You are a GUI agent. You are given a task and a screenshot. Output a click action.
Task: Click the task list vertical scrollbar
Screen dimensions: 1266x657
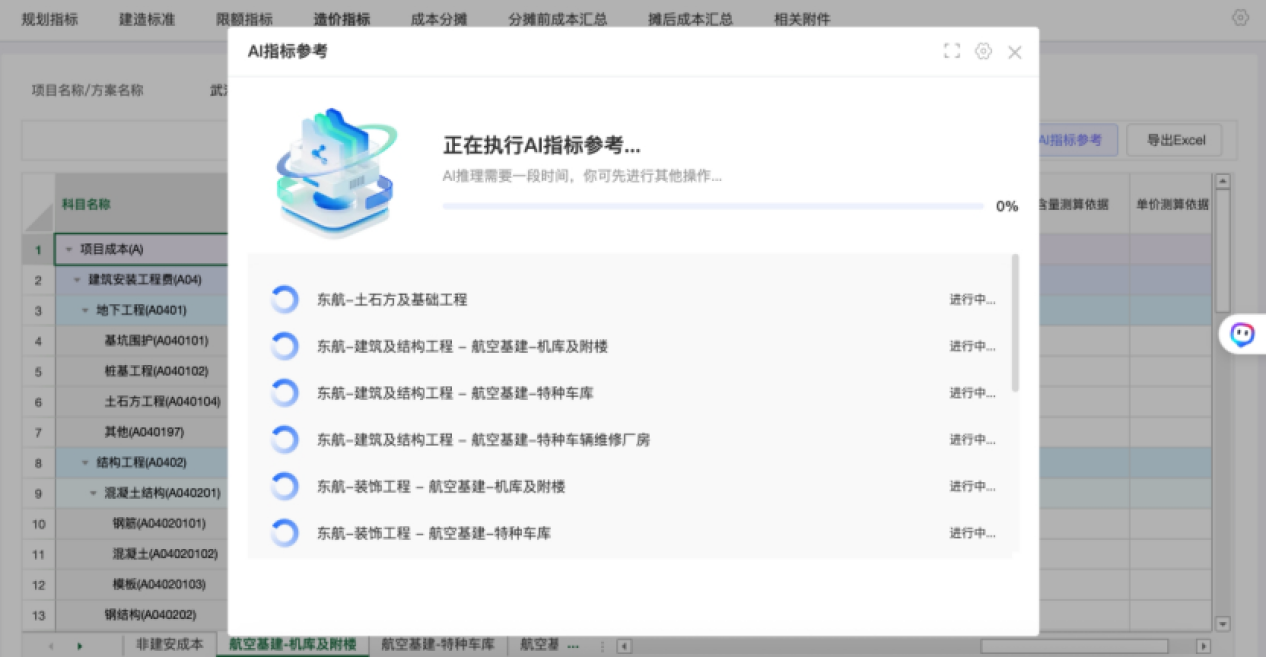coord(1016,322)
